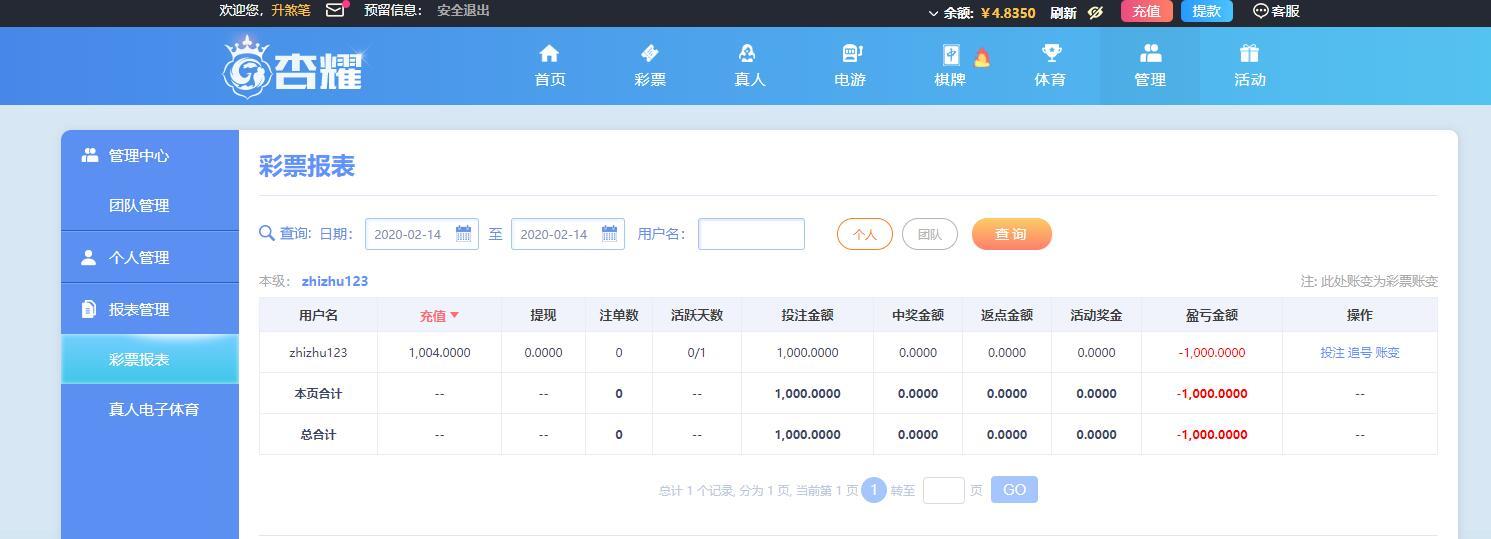Screen dimensions: 1491x539
Task: Go to 首页 home nav item
Action: click(x=550, y=66)
